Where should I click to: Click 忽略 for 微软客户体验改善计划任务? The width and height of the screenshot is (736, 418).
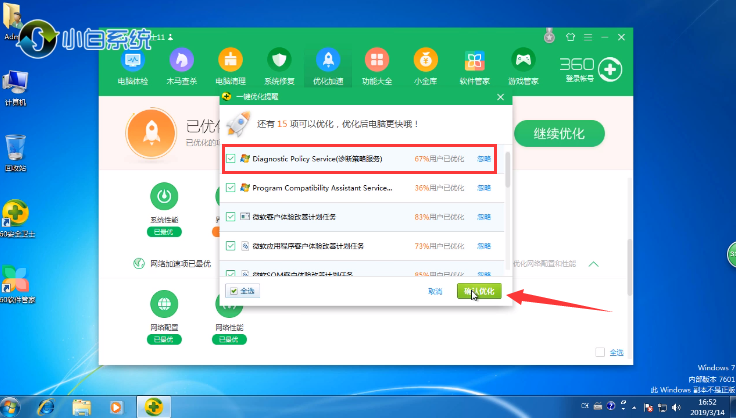484,217
